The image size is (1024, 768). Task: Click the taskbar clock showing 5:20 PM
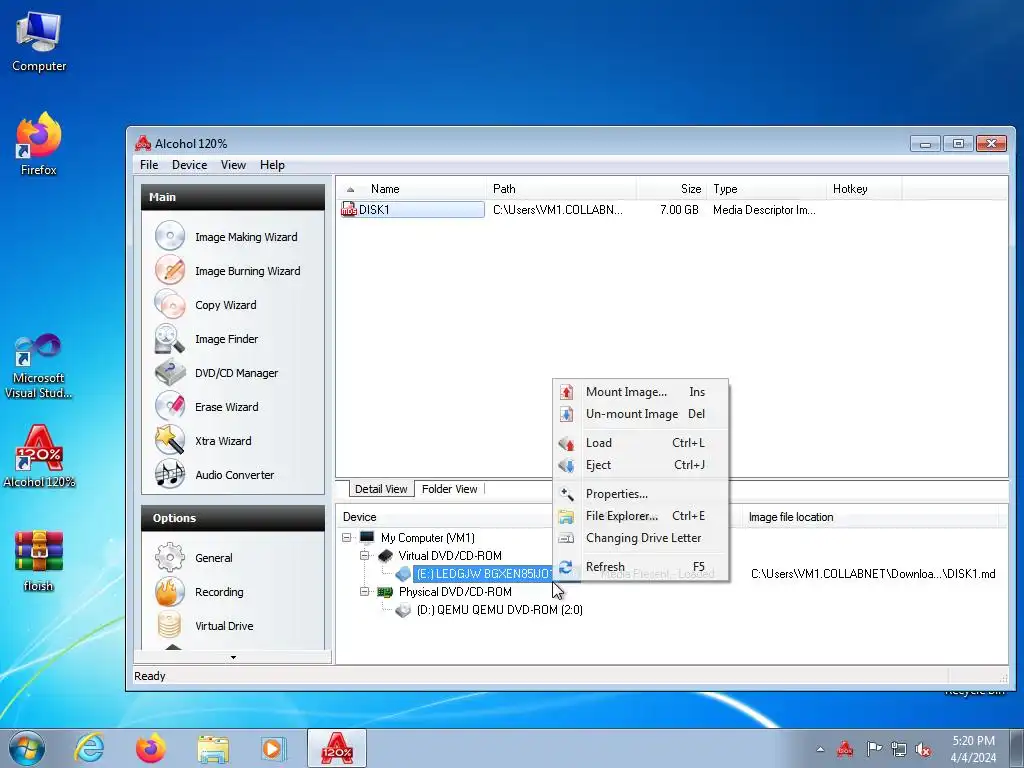973,749
